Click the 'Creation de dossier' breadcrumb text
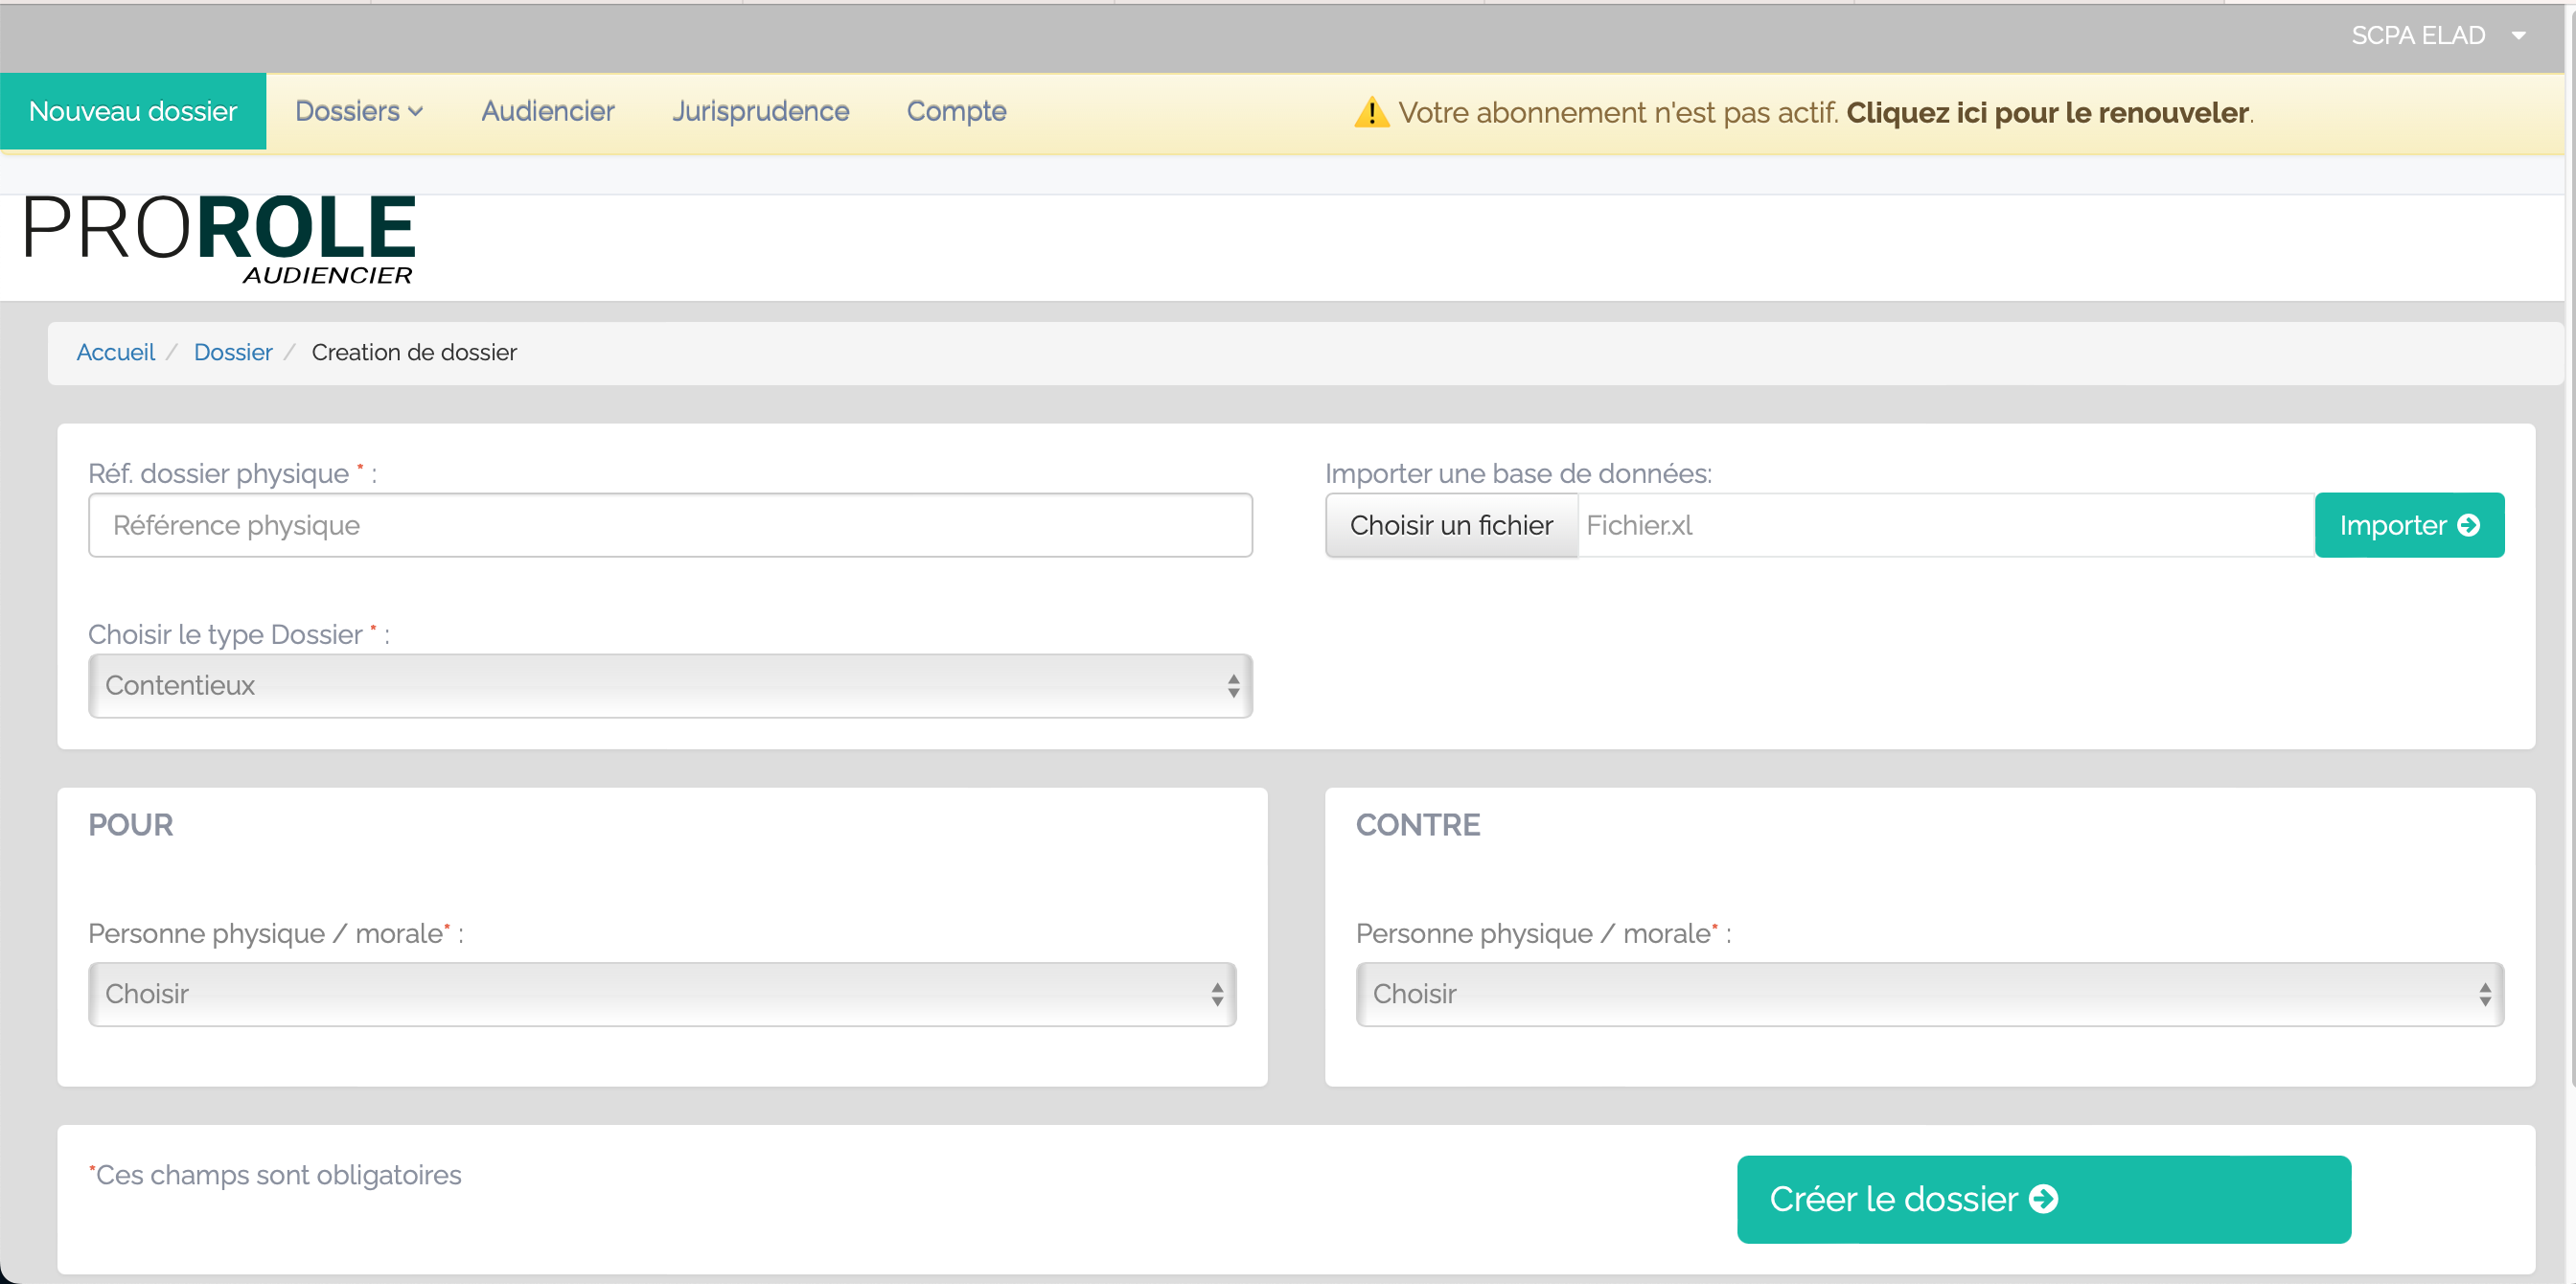 (414, 352)
